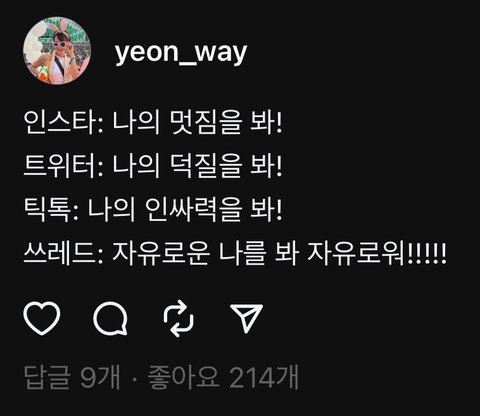The width and height of the screenshot is (480, 416).
Task: Select the line starting with 쓰레드
Action: 235,253
